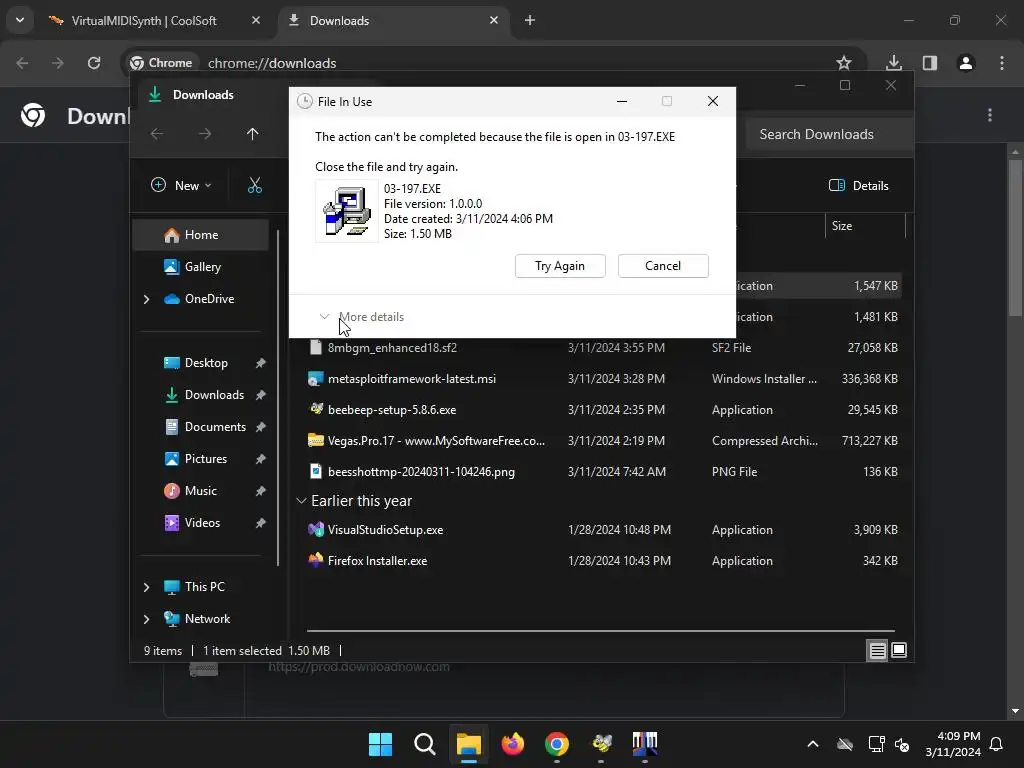Select file 8mbgm_enhanced18.sf2
The image size is (1024, 768).
click(602, 347)
